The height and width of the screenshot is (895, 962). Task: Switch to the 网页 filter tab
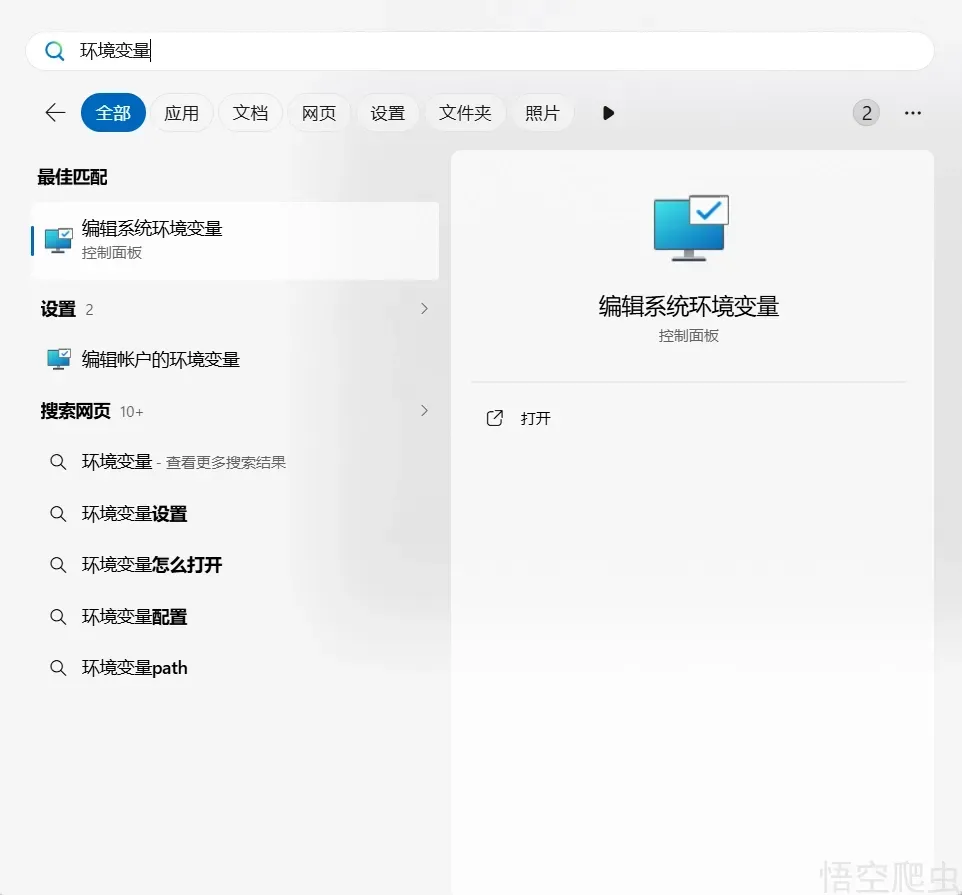coord(318,113)
